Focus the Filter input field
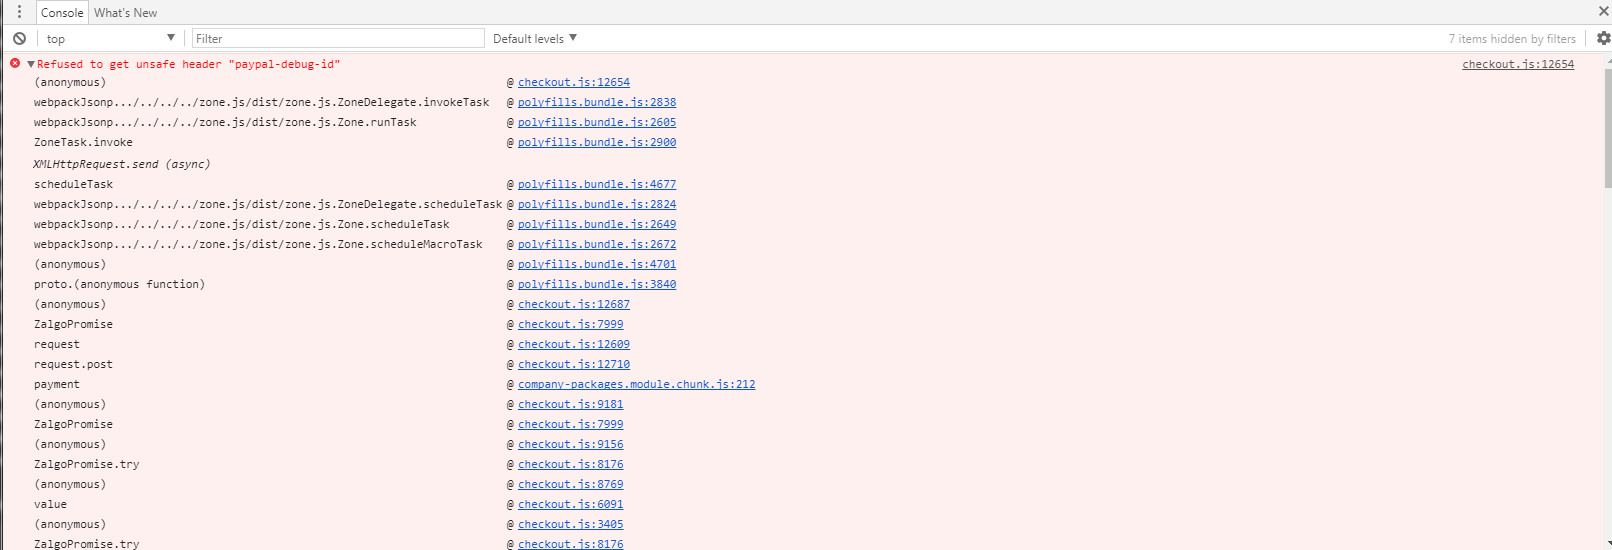The height and width of the screenshot is (550, 1612). [x=338, y=38]
